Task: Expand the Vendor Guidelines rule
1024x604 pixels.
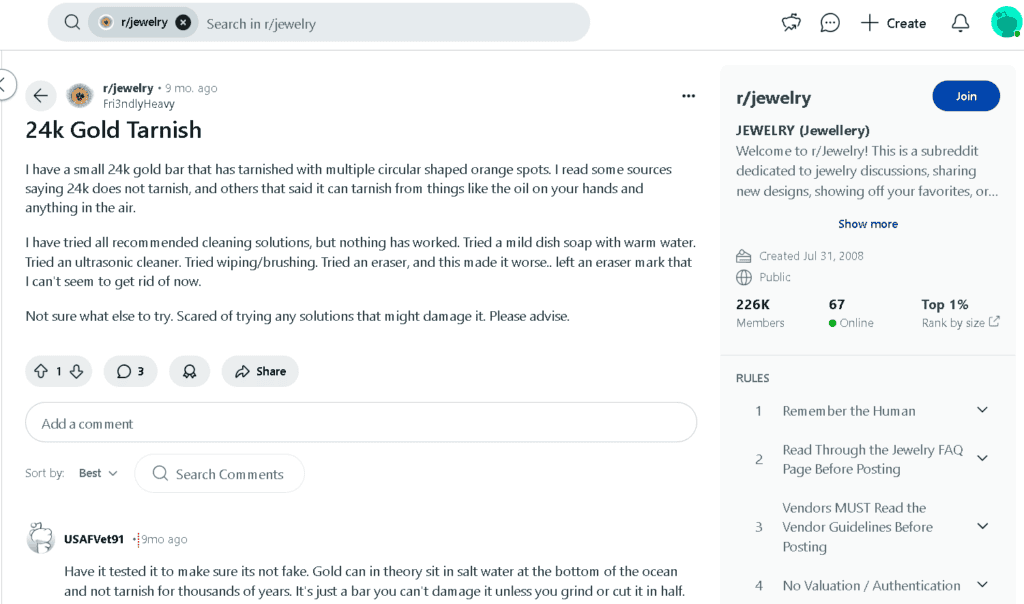Action: (982, 526)
